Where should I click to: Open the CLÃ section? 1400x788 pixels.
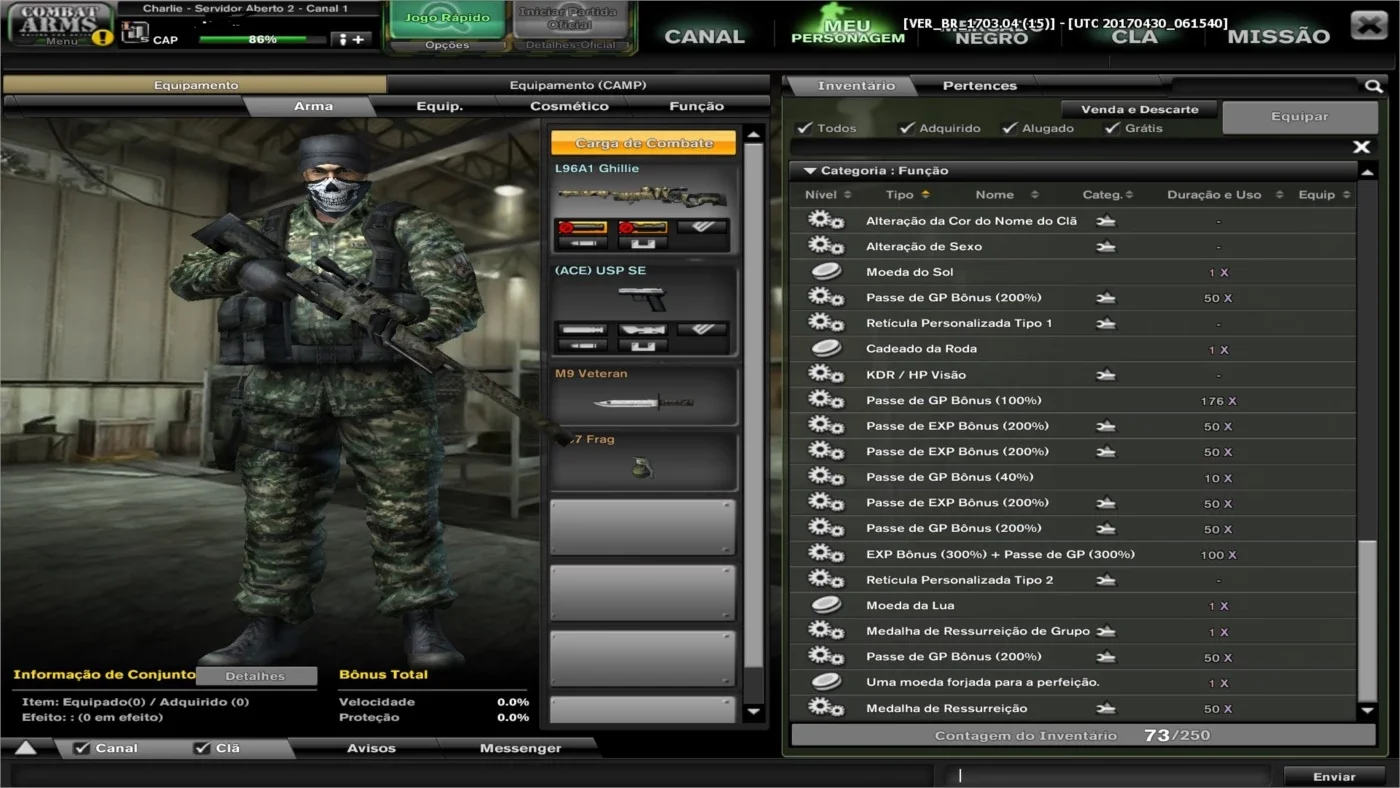pyautogui.click(x=1135, y=36)
